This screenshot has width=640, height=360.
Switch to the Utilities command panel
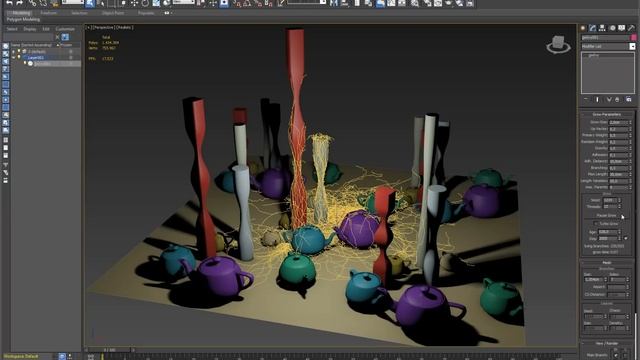631,28
